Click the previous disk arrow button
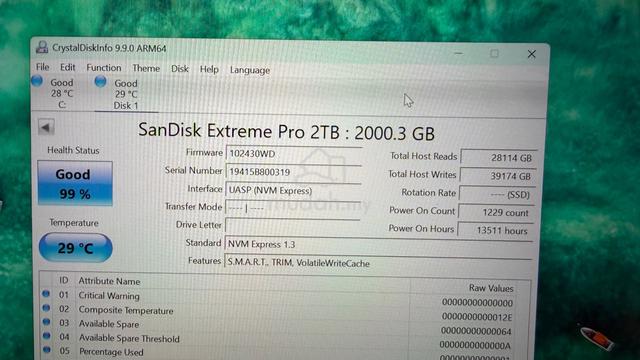This screenshot has width=640, height=360. (x=46, y=127)
